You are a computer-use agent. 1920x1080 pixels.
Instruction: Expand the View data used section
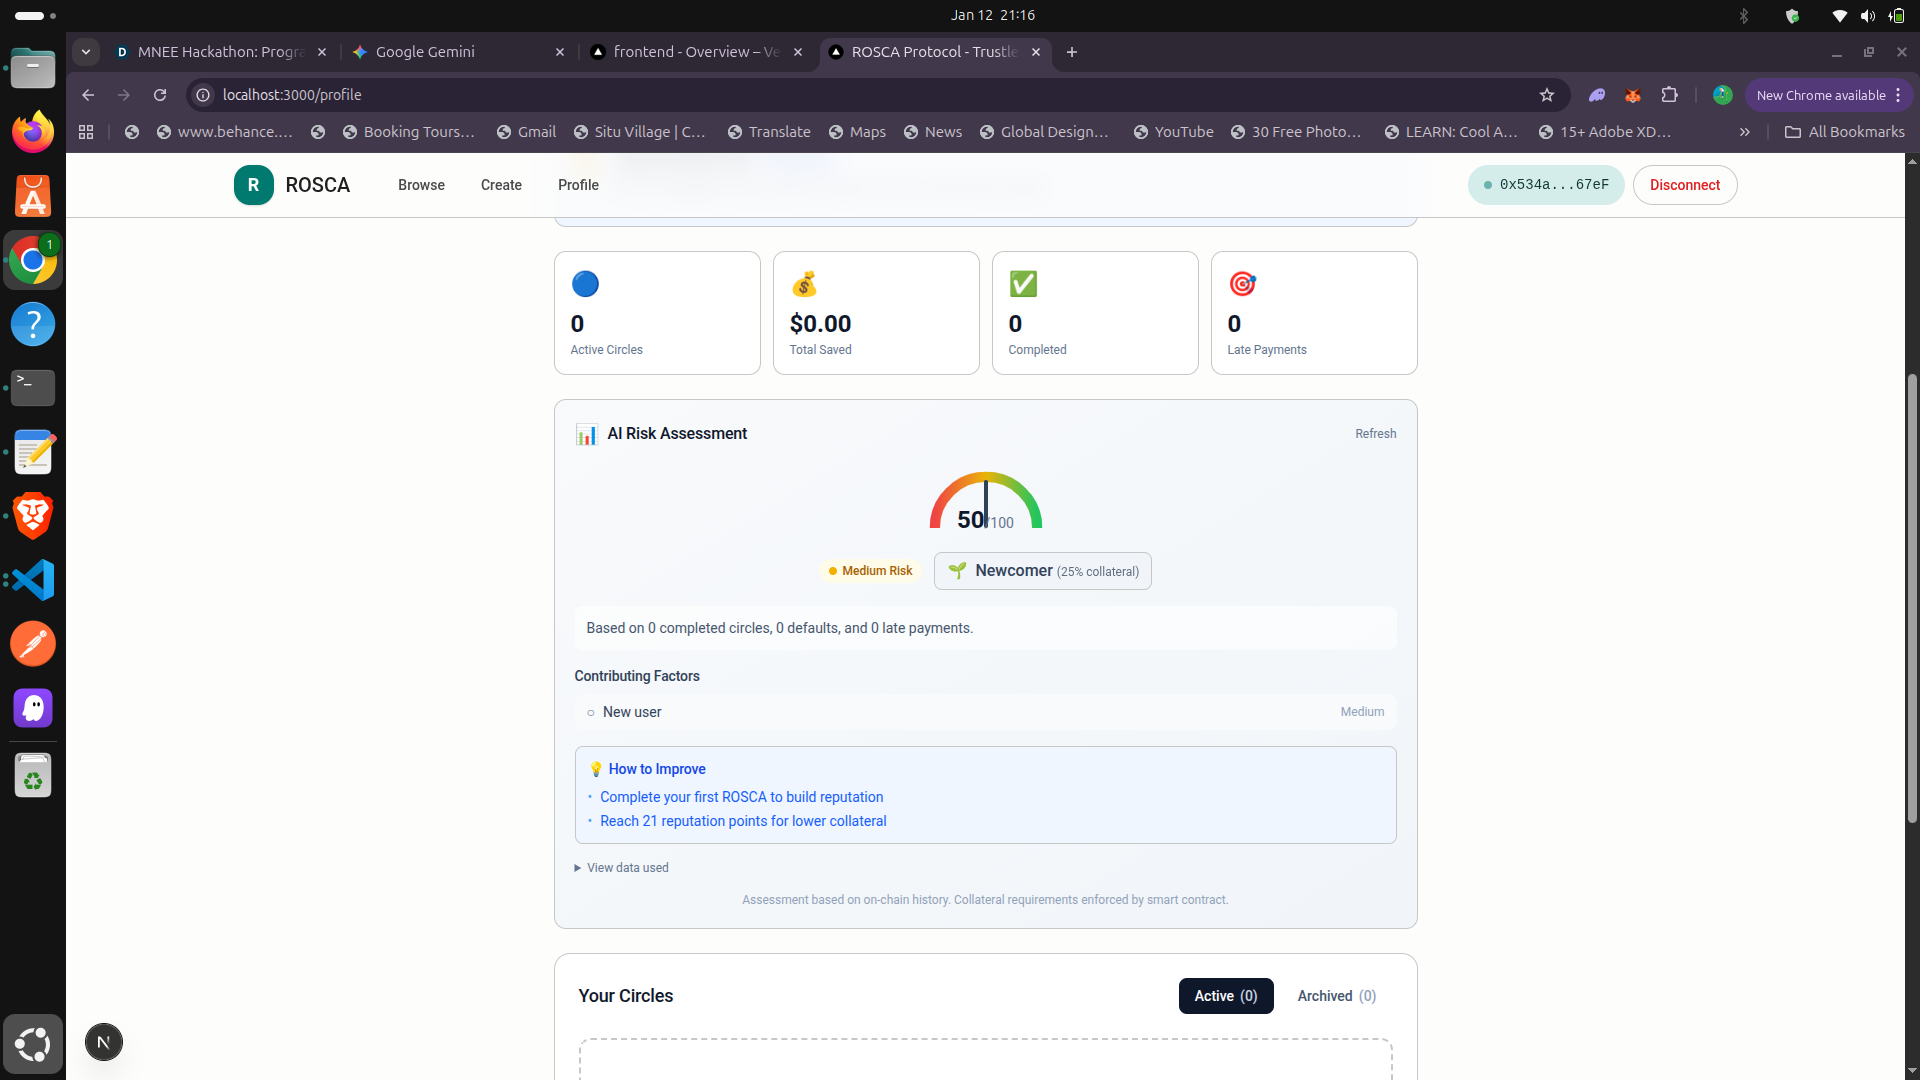pyautogui.click(x=621, y=868)
